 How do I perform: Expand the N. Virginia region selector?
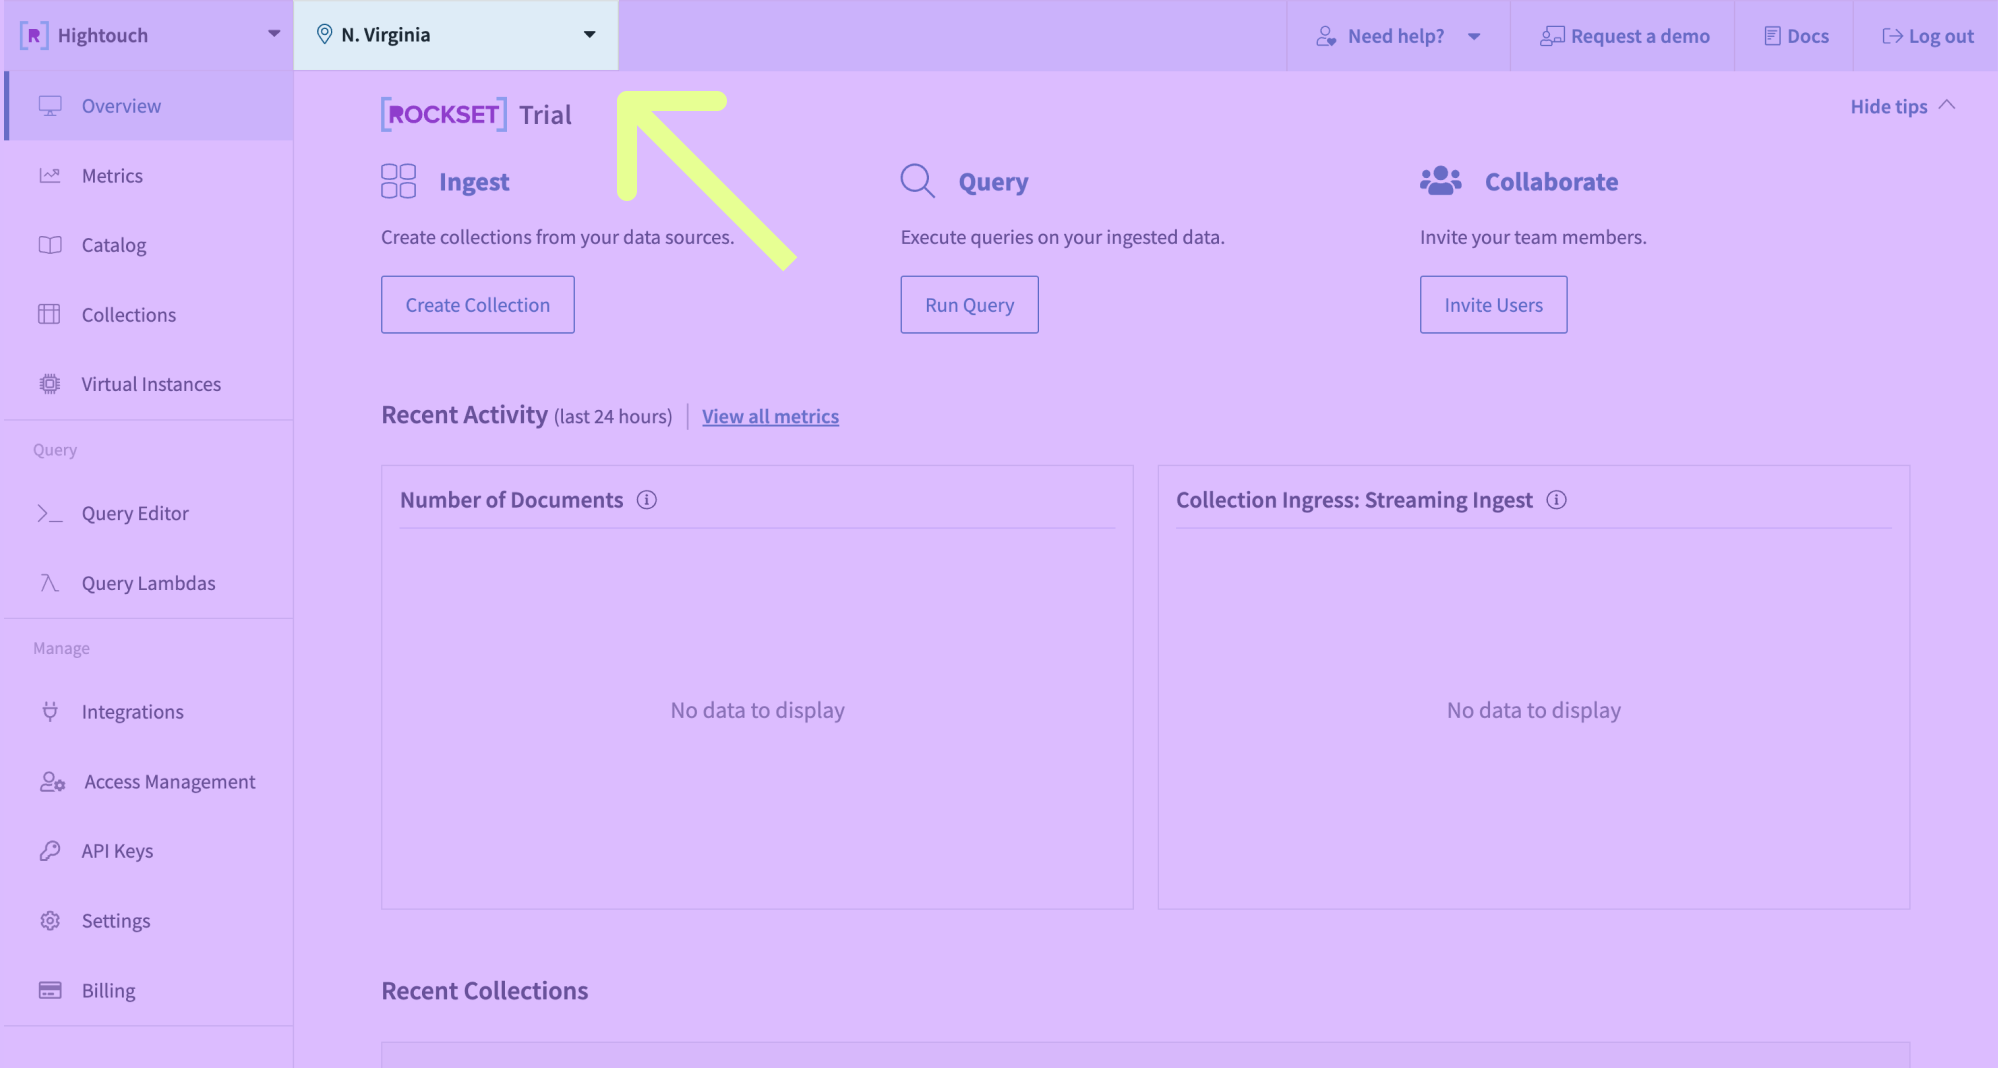(456, 35)
